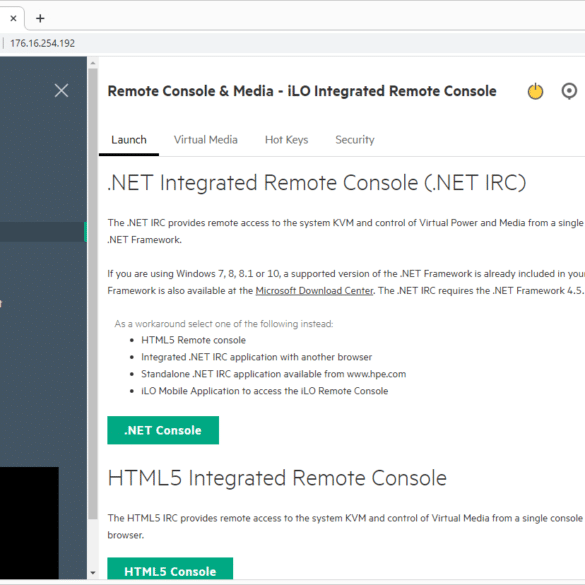Start the HTML5 Console button

(170, 569)
